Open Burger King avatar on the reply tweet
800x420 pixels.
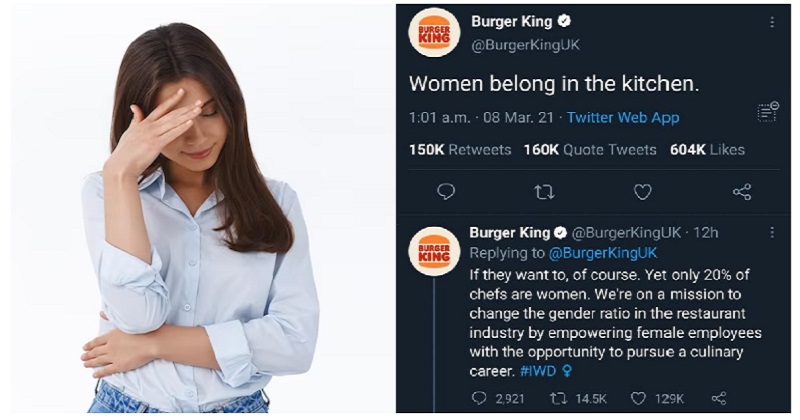434,252
